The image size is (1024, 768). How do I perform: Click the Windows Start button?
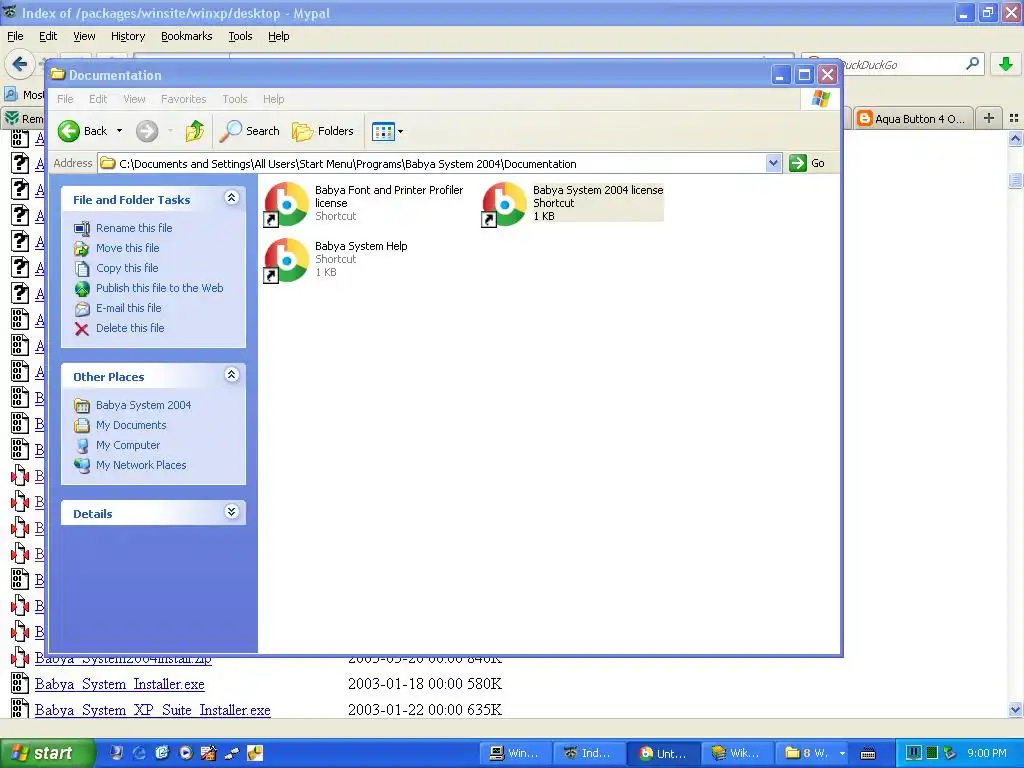46,754
